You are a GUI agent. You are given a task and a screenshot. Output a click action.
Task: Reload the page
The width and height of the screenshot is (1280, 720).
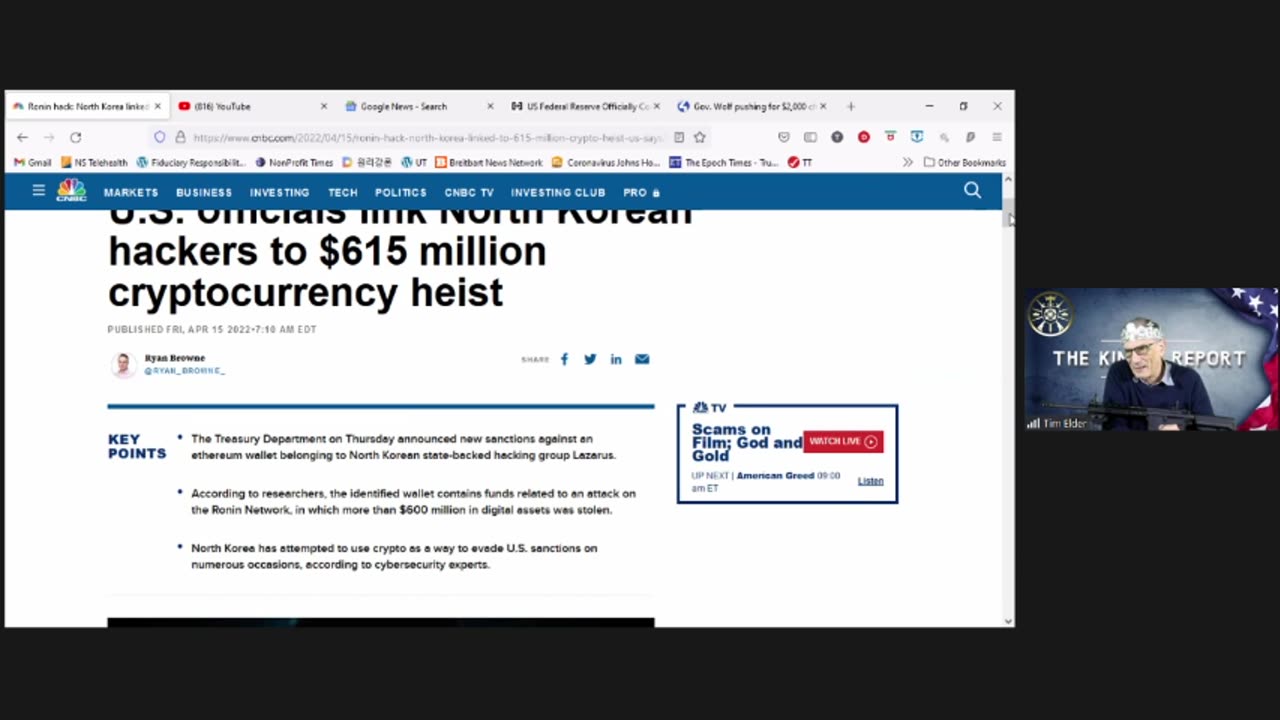75,137
